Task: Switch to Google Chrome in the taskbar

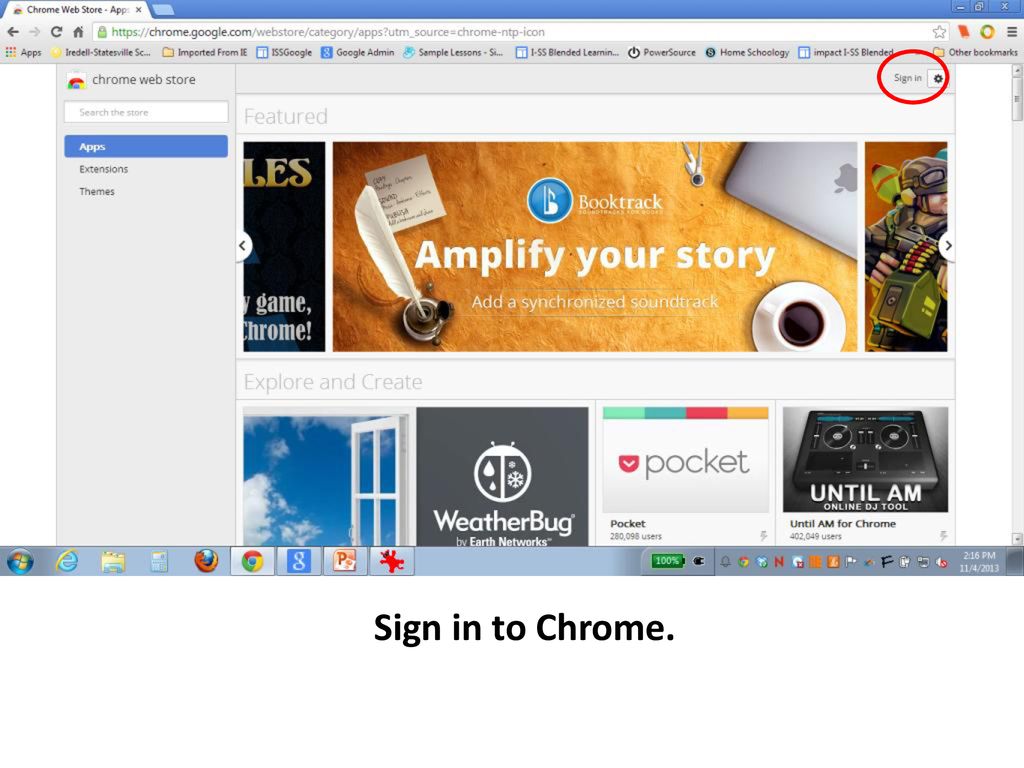Action: (252, 562)
